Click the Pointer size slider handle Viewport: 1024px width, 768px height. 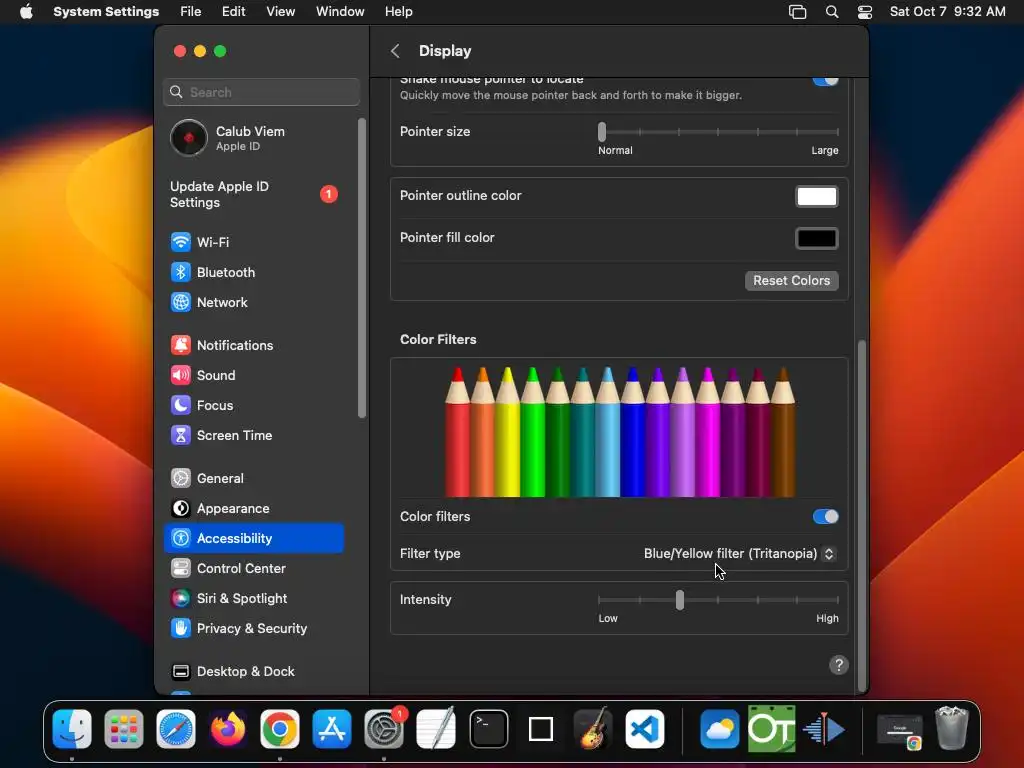[x=601, y=132]
